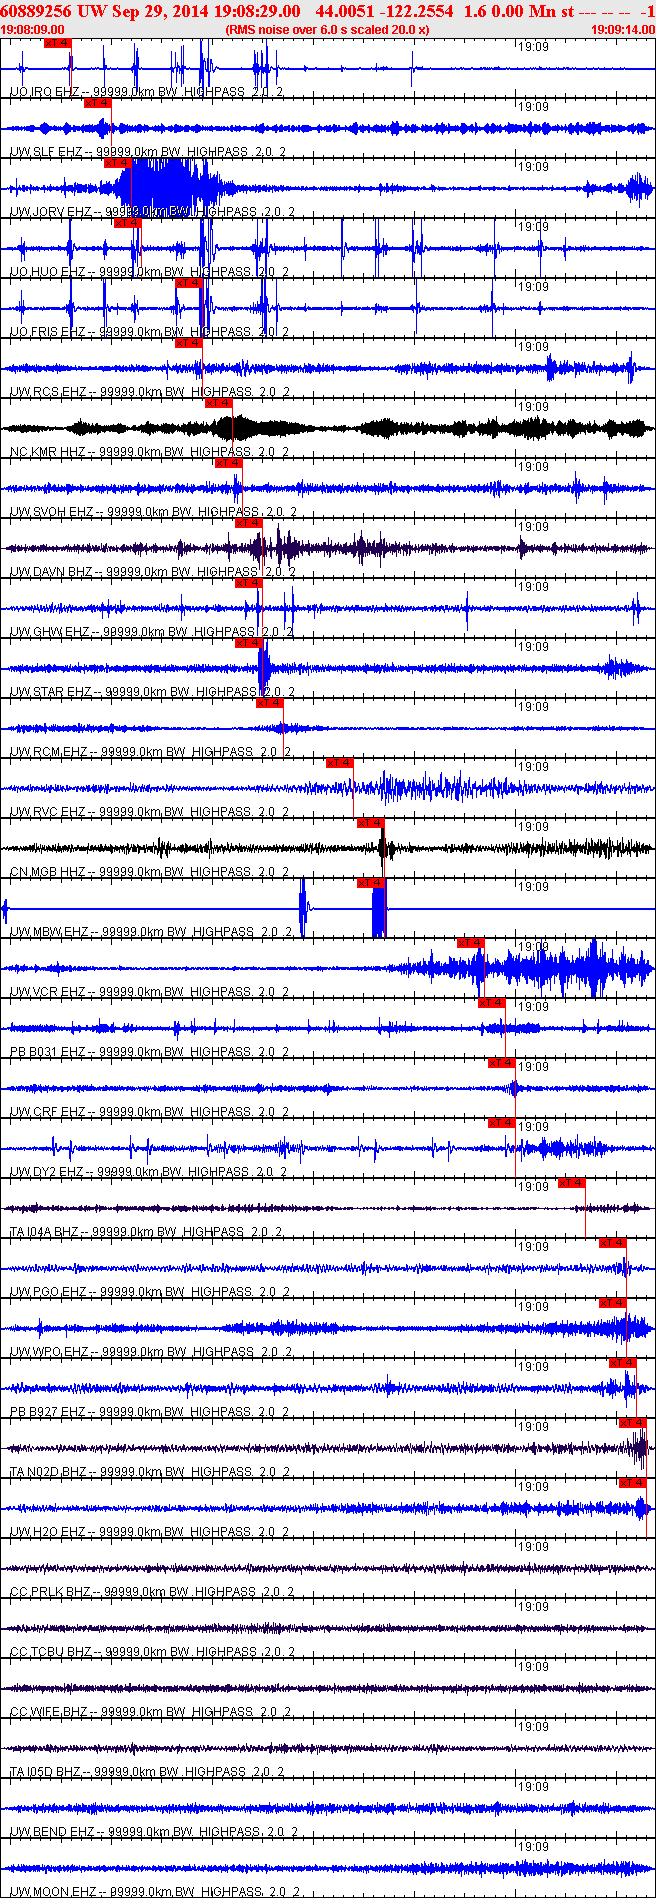Click the red pick marker on UW.DY2 trace
Viewport: 656px width, 1898px height.
pyautogui.click(x=502, y=1123)
